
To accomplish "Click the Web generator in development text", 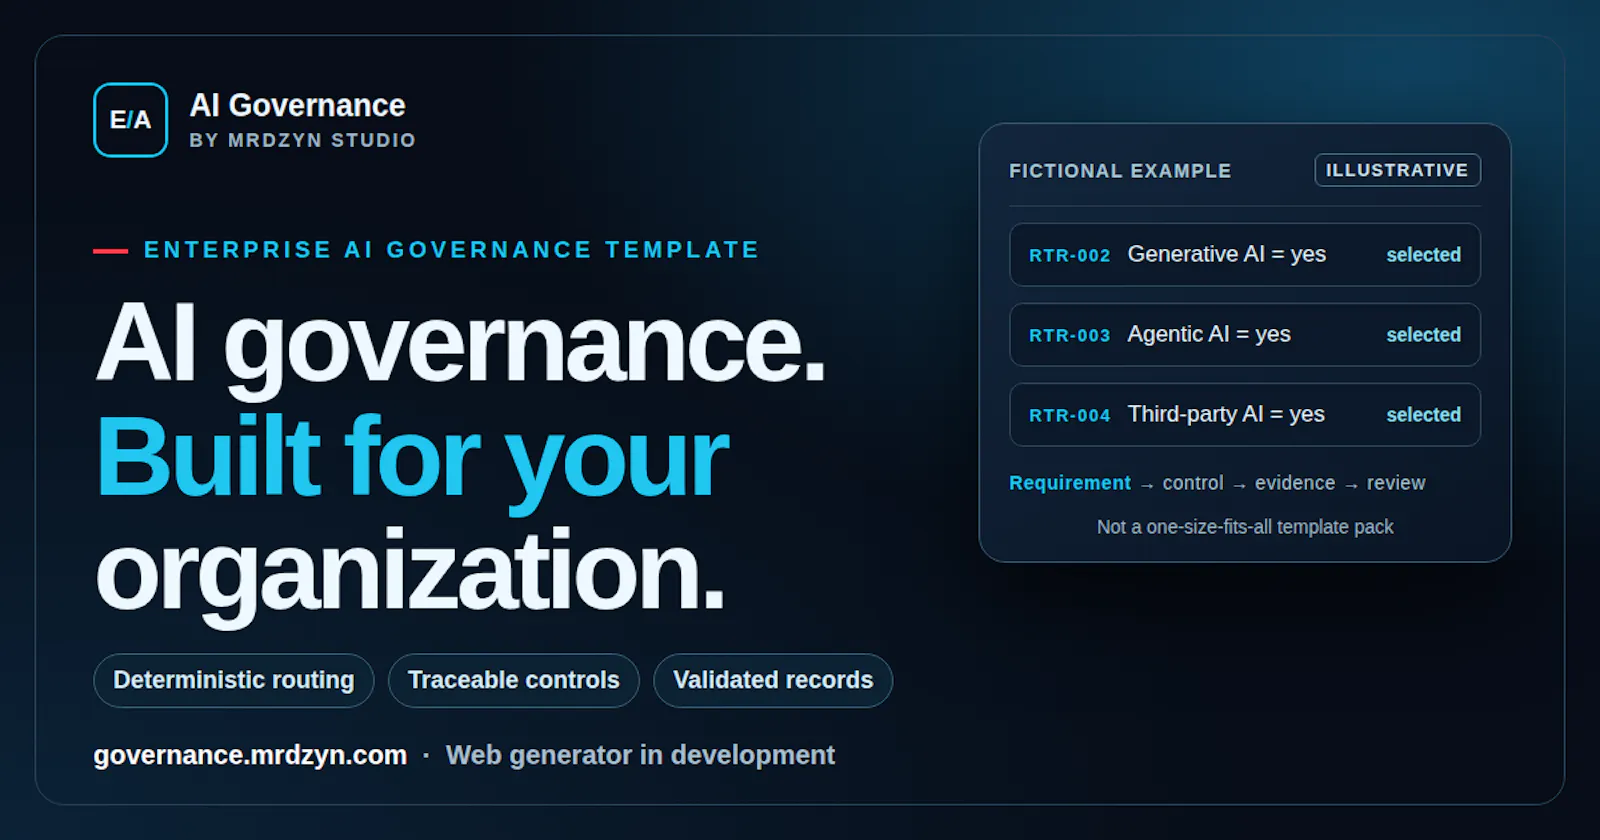I will click(640, 755).
